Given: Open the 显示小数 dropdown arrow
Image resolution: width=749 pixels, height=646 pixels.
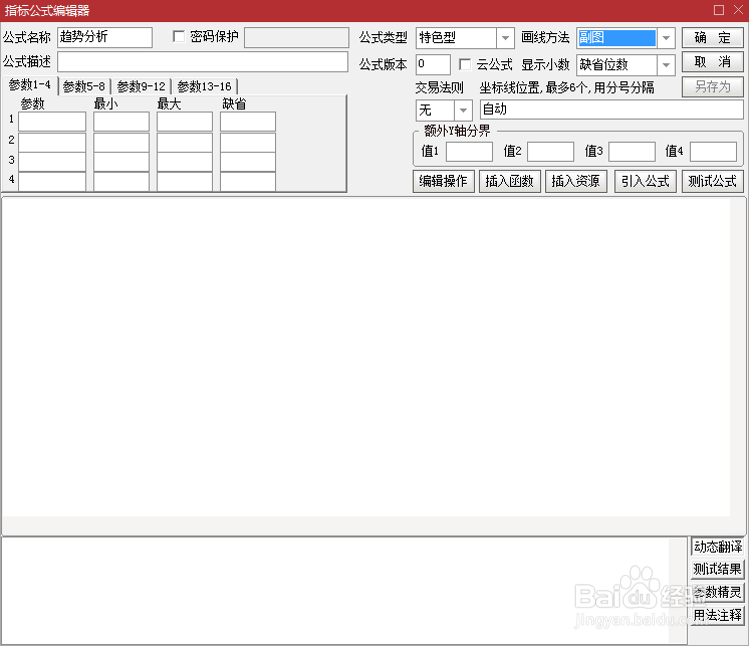Looking at the screenshot, I should point(666,65).
